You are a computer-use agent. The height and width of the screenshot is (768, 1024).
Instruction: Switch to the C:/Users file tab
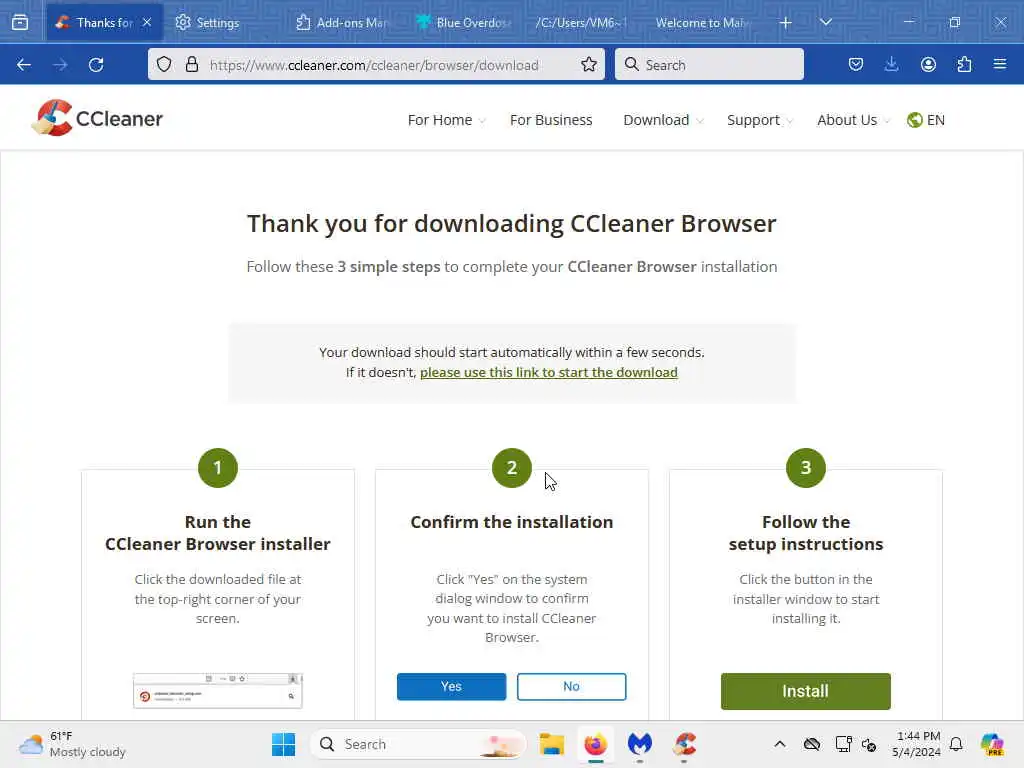[580, 23]
